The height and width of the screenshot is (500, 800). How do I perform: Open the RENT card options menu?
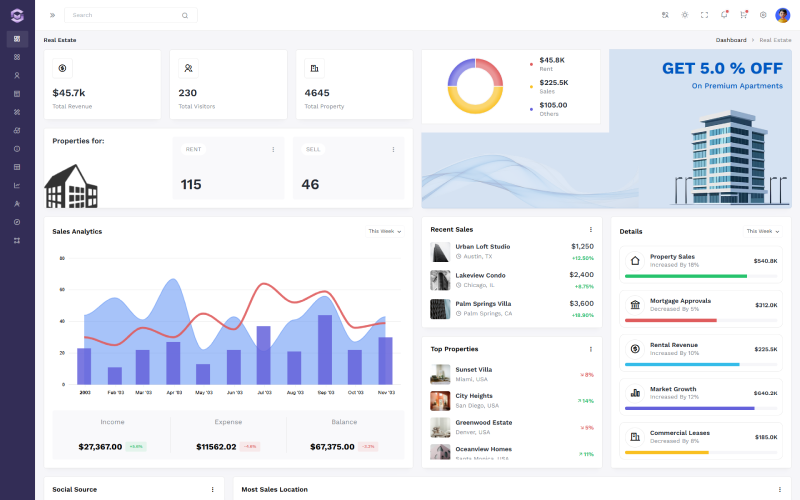coord(273,149)
